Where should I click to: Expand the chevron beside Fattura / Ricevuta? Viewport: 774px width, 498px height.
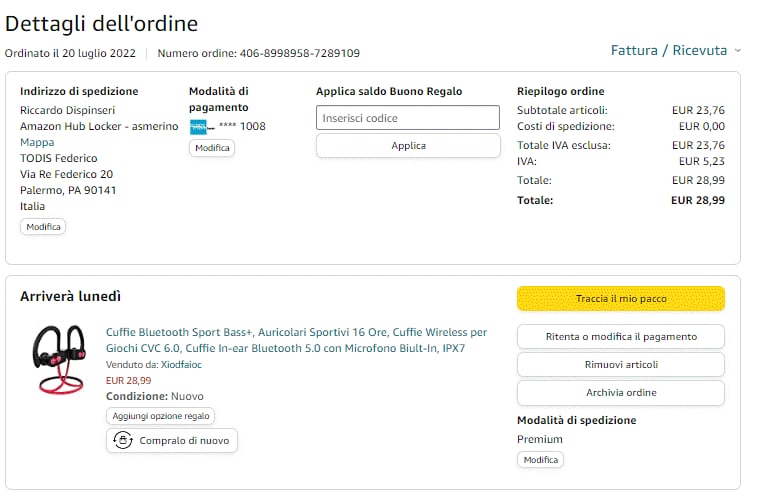point(738,50)
